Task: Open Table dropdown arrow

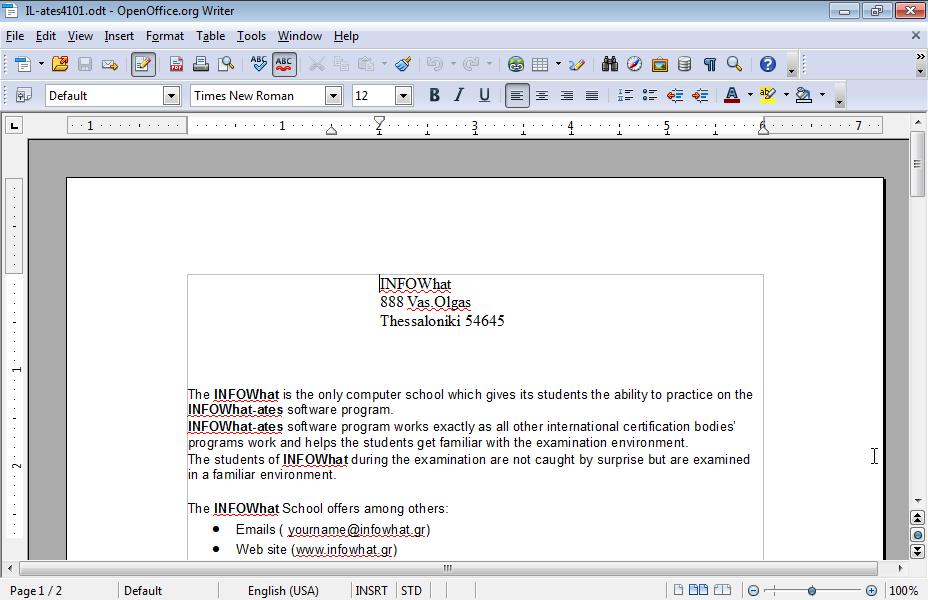Action: coord(558,64)
